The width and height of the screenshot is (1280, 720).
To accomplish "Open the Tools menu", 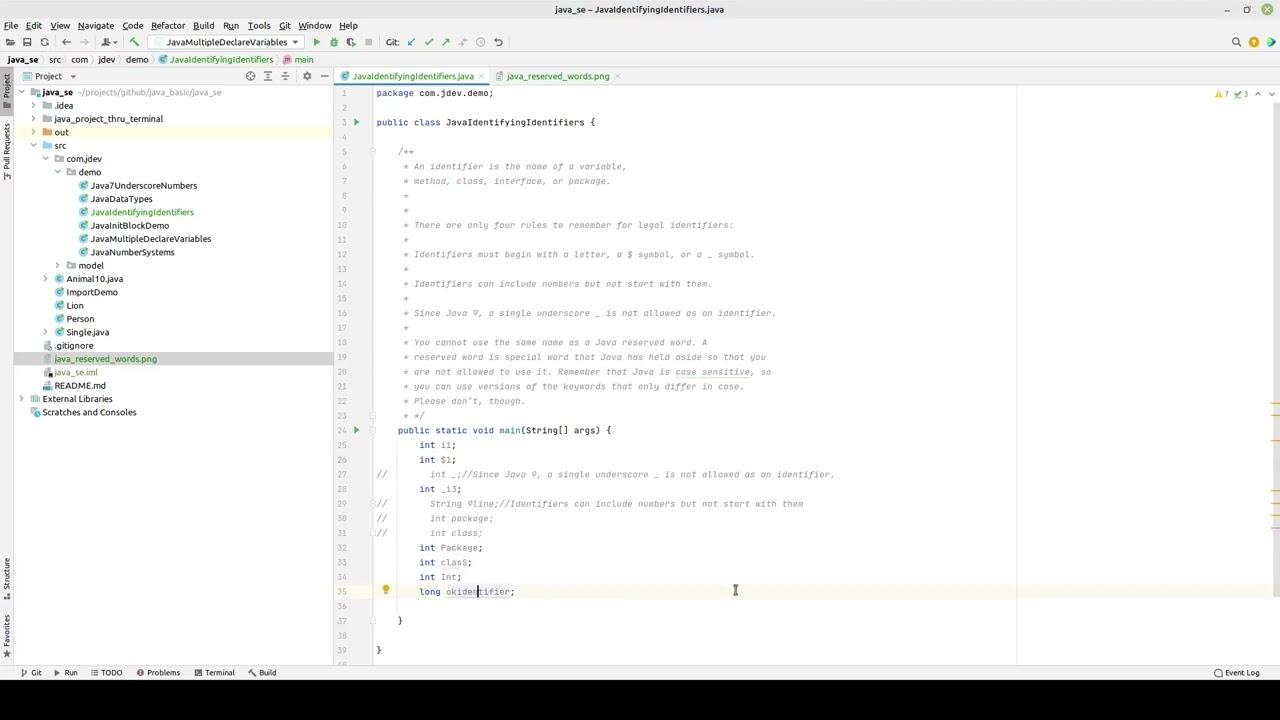I will [x=259, y=25].
